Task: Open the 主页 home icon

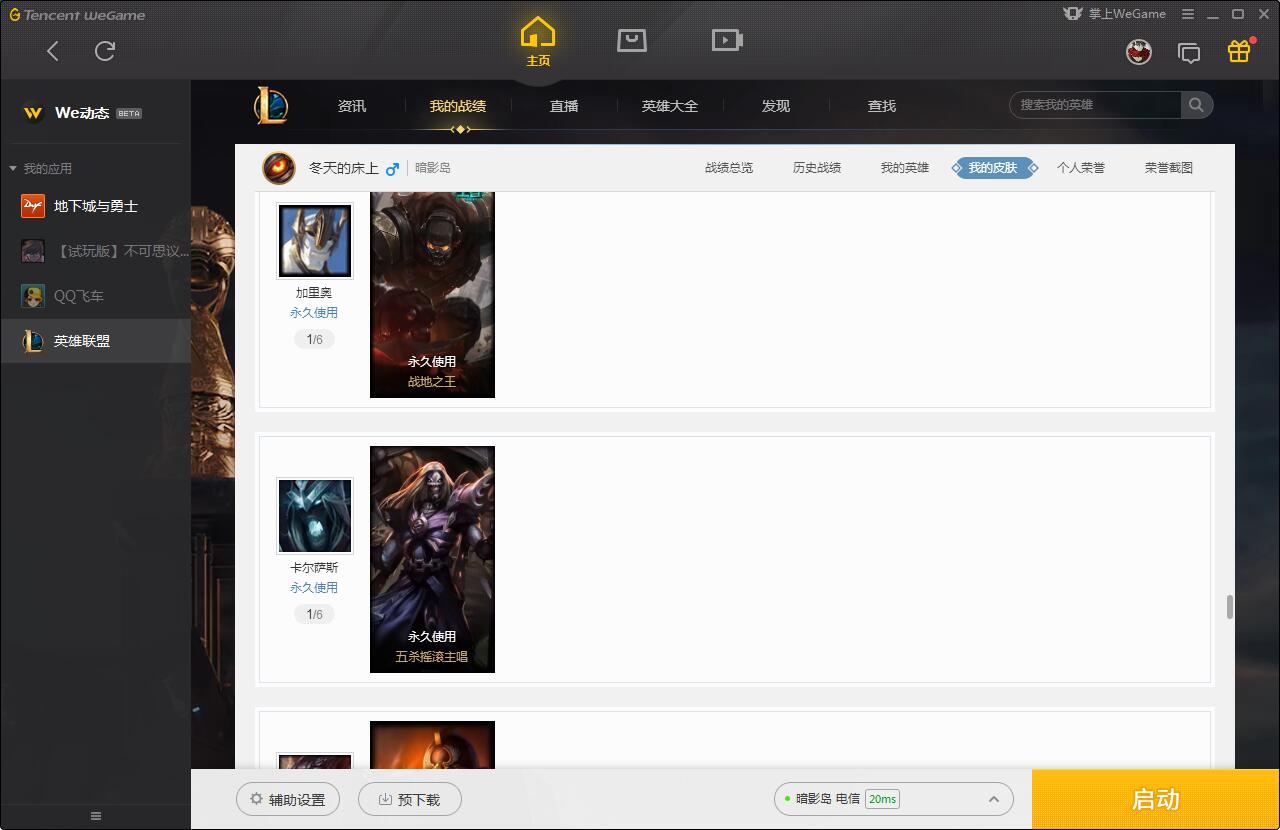Action: 538,41
